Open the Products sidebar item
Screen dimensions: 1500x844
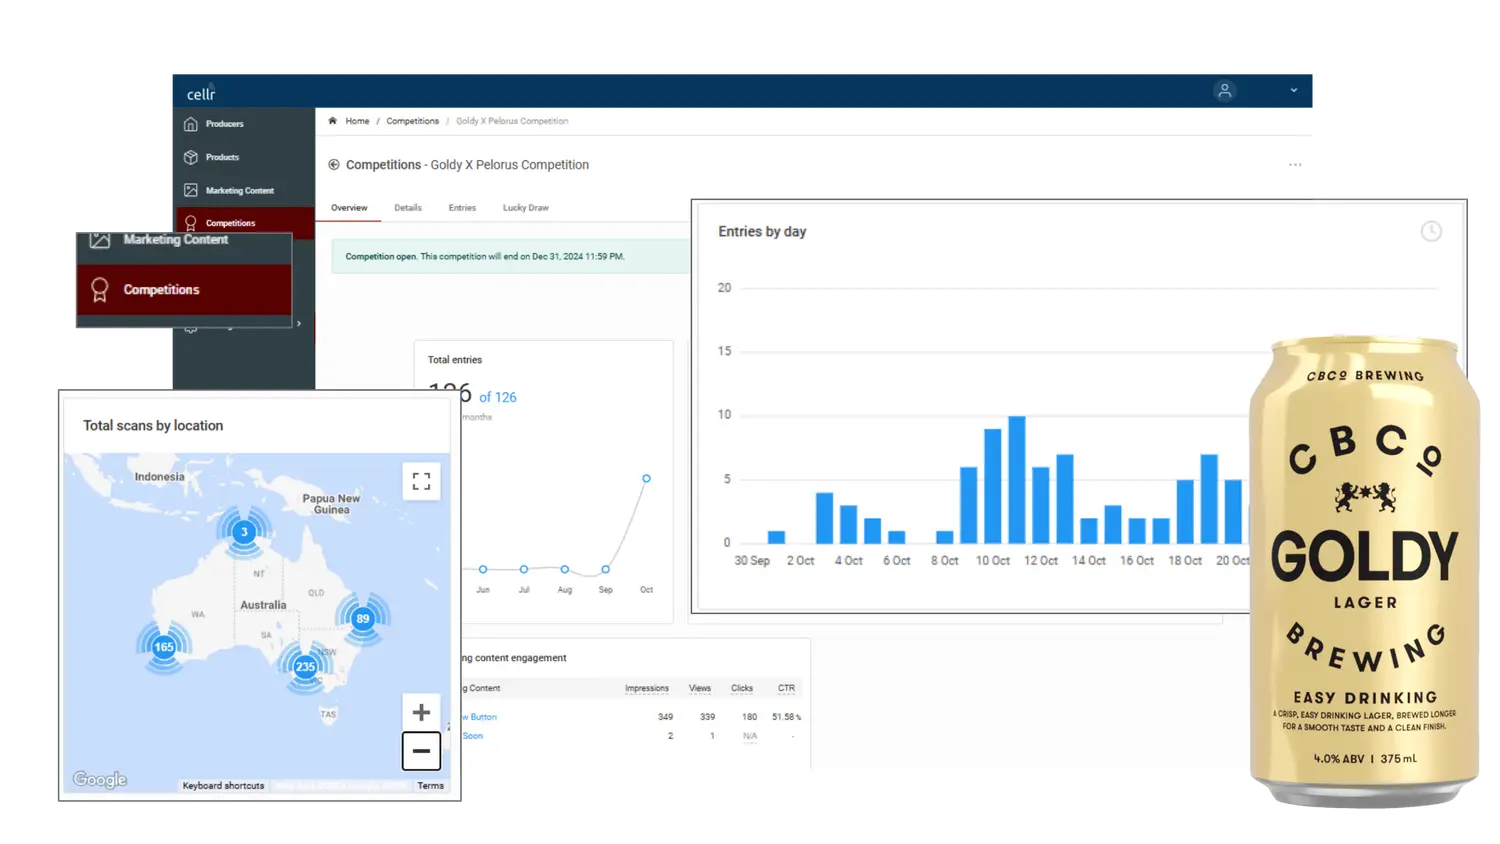click(x=222, y=157)
